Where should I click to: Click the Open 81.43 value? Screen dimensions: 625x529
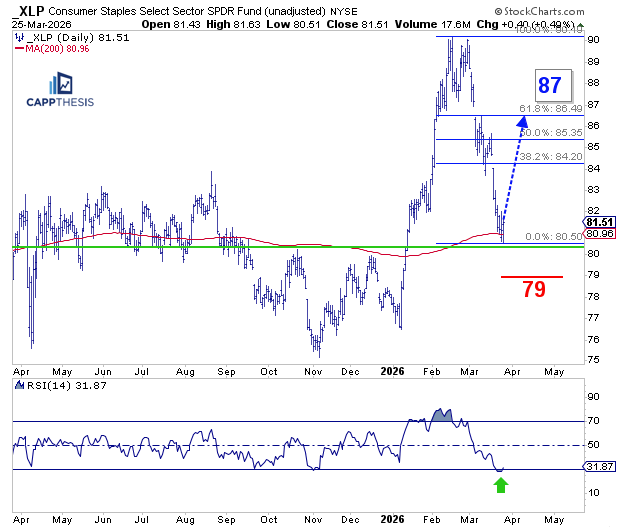pos(171,24)
